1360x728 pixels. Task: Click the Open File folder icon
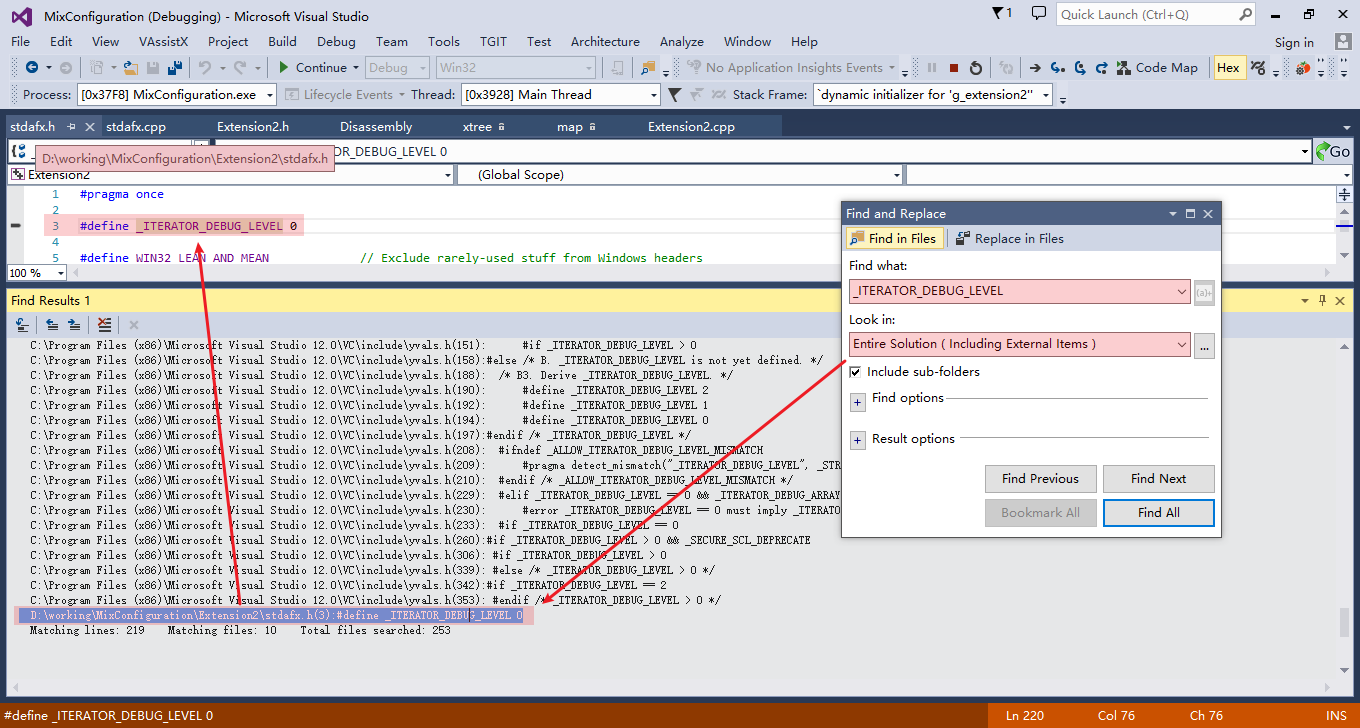click(x=129, y=68)
